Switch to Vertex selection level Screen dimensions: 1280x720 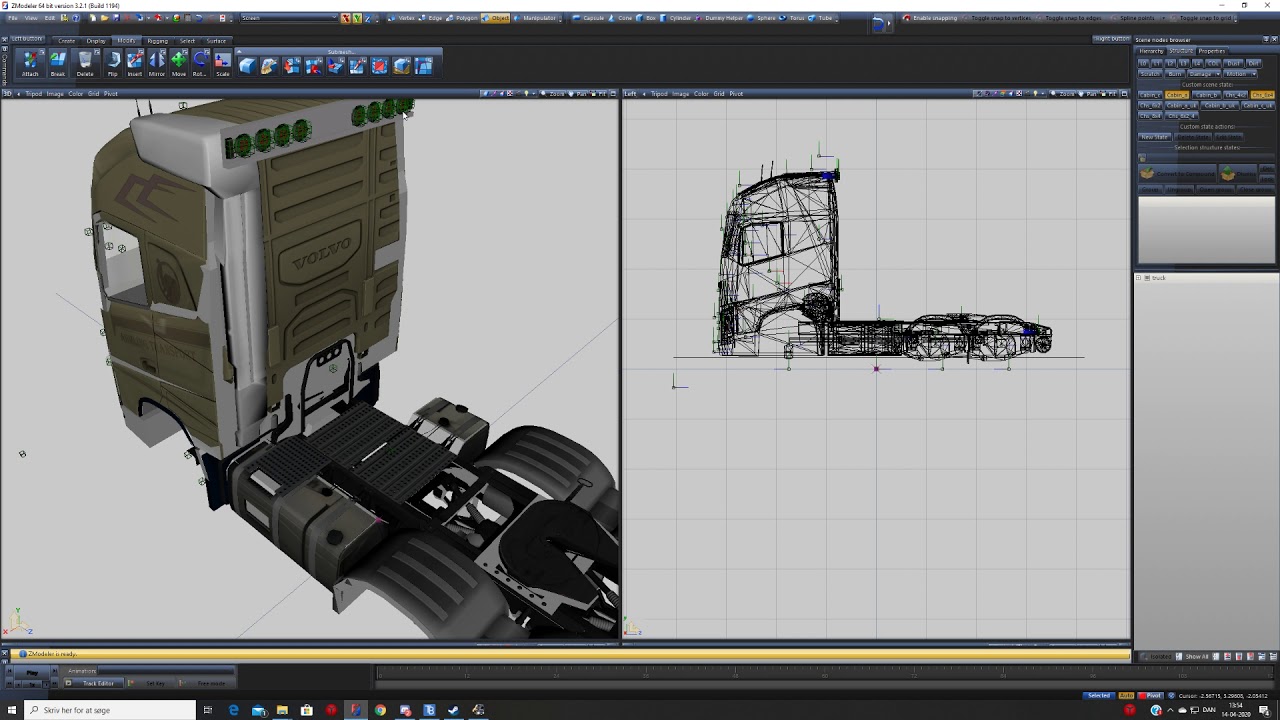[402, 18]
